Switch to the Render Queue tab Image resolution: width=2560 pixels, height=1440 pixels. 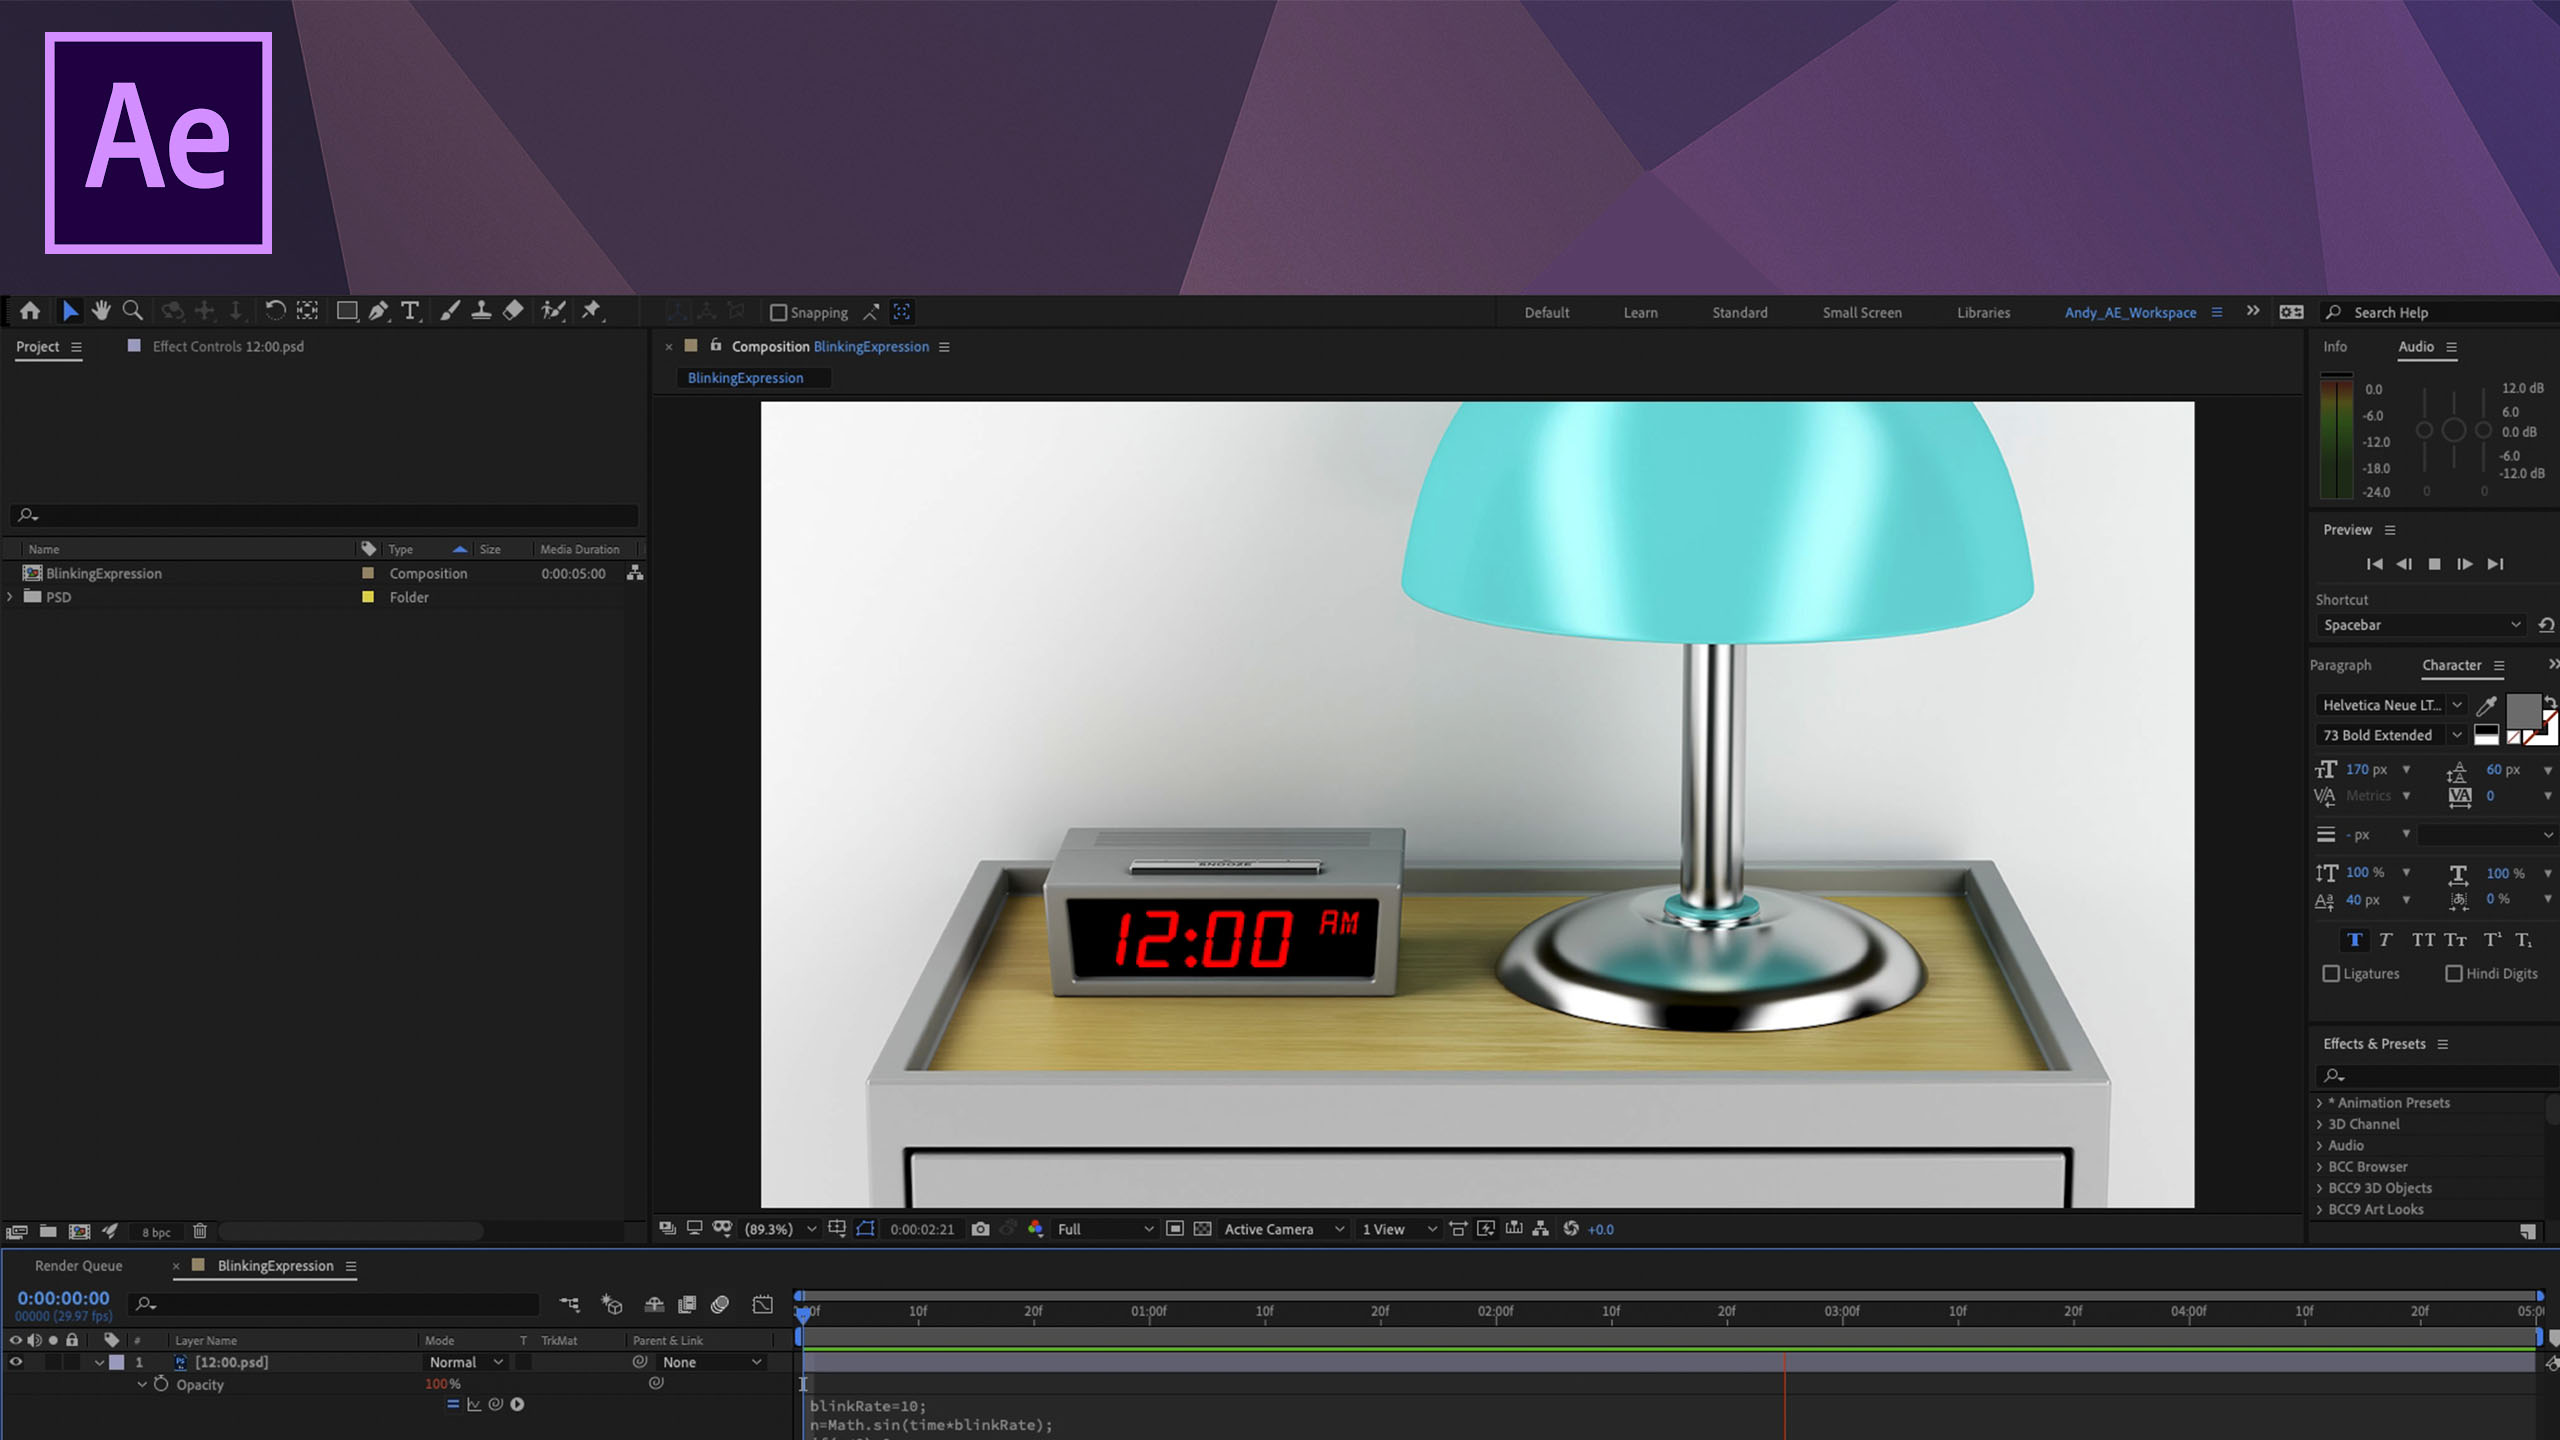point(79,1265)
